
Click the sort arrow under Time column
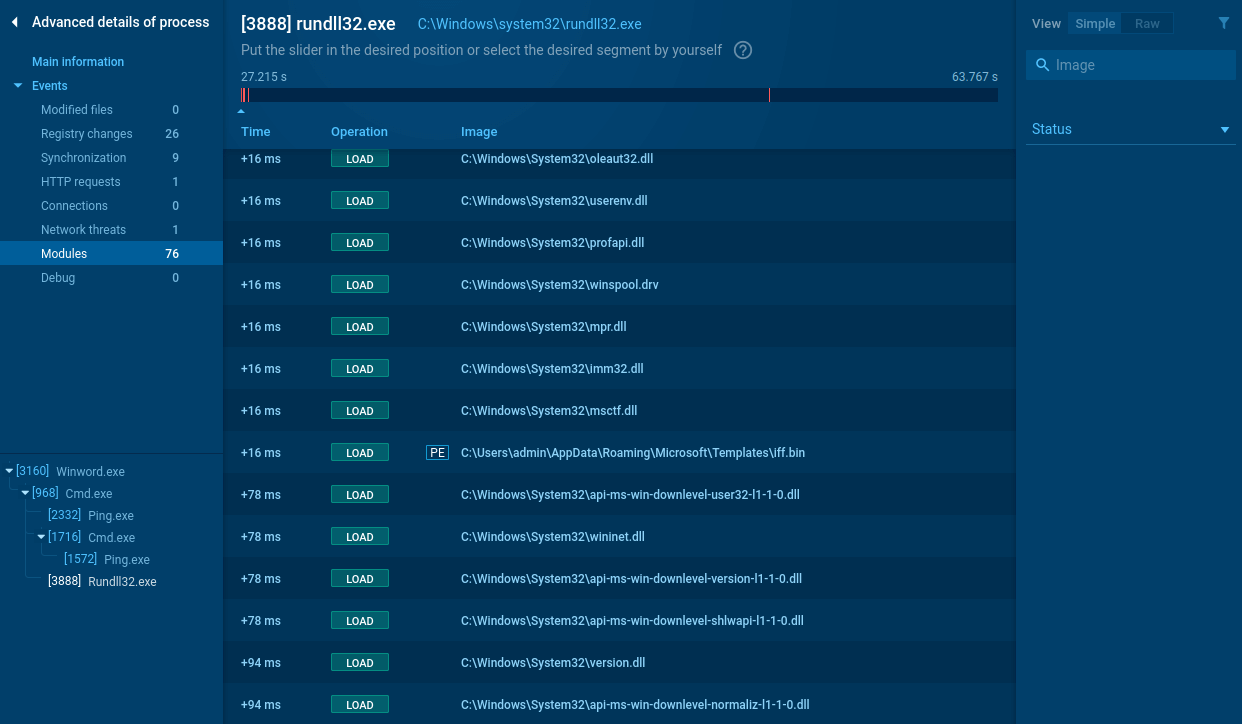[241, 112]
